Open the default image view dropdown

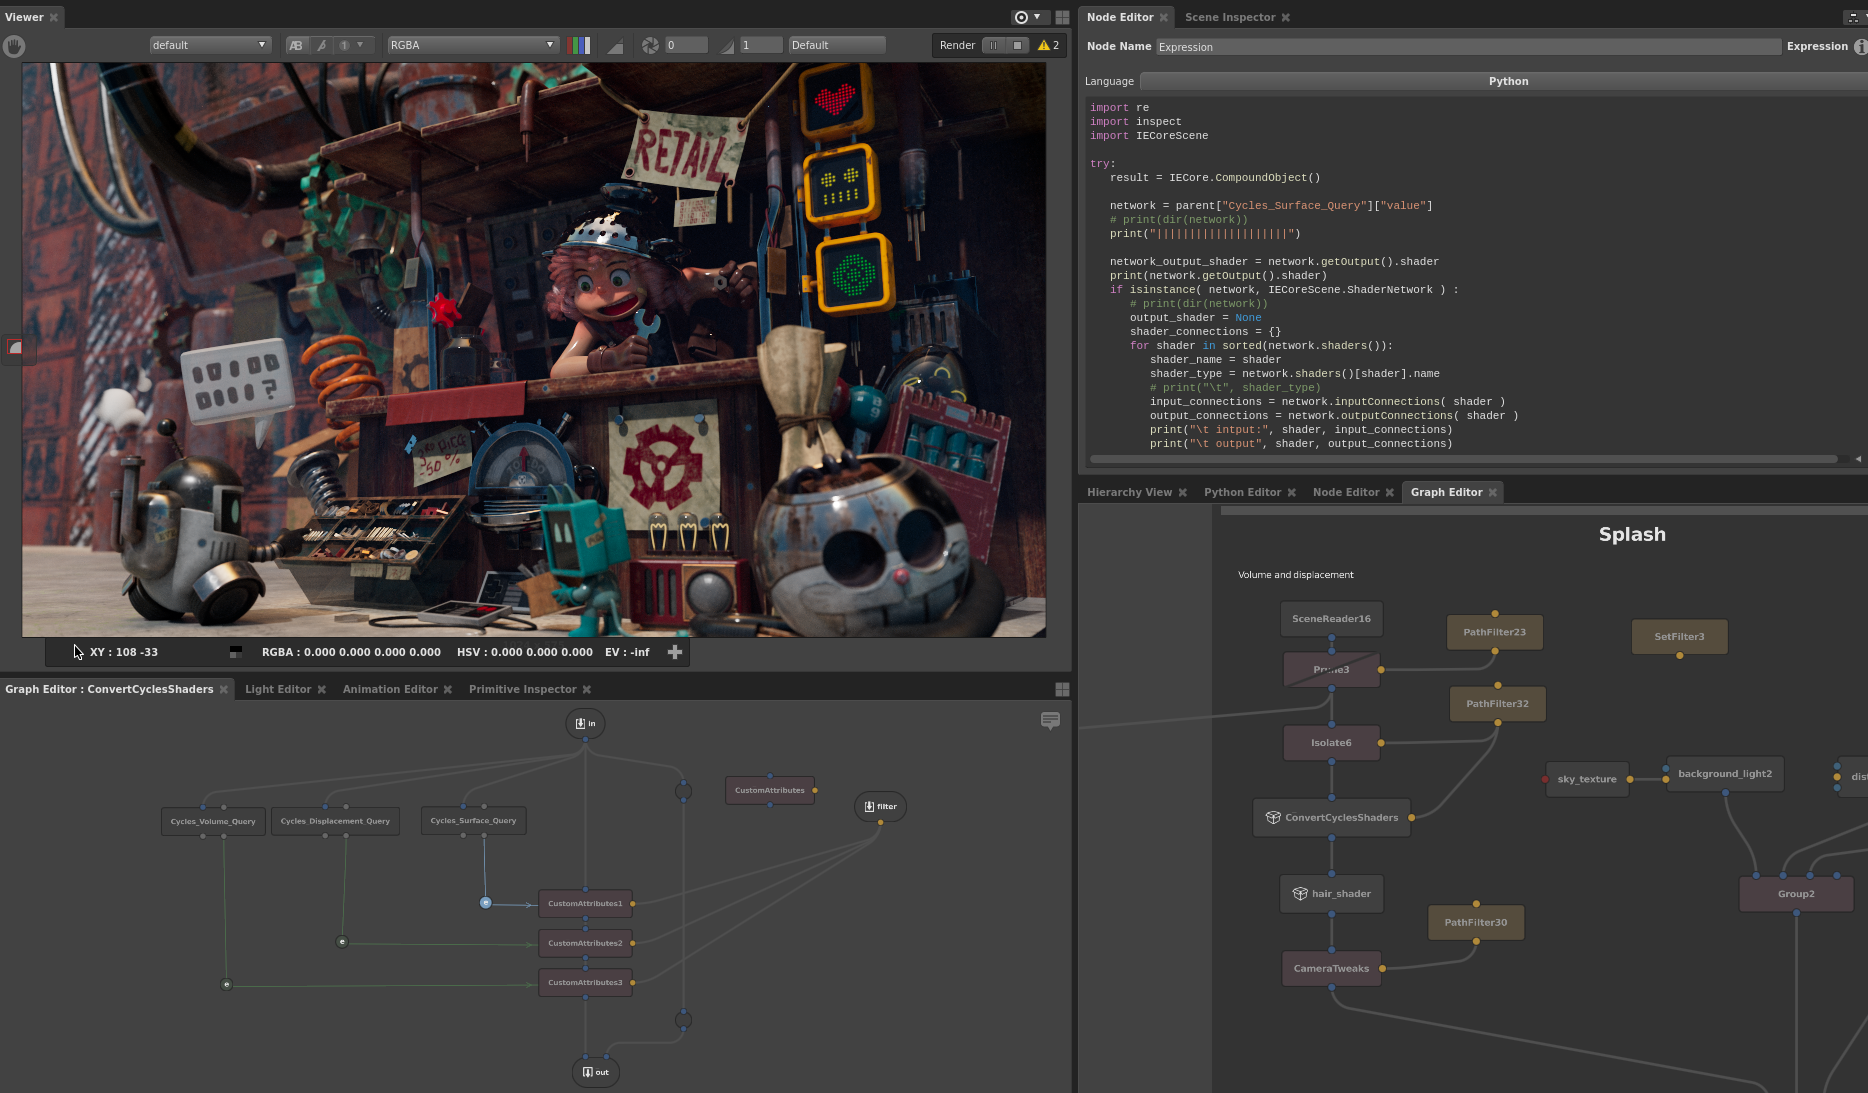click(209, 45)
